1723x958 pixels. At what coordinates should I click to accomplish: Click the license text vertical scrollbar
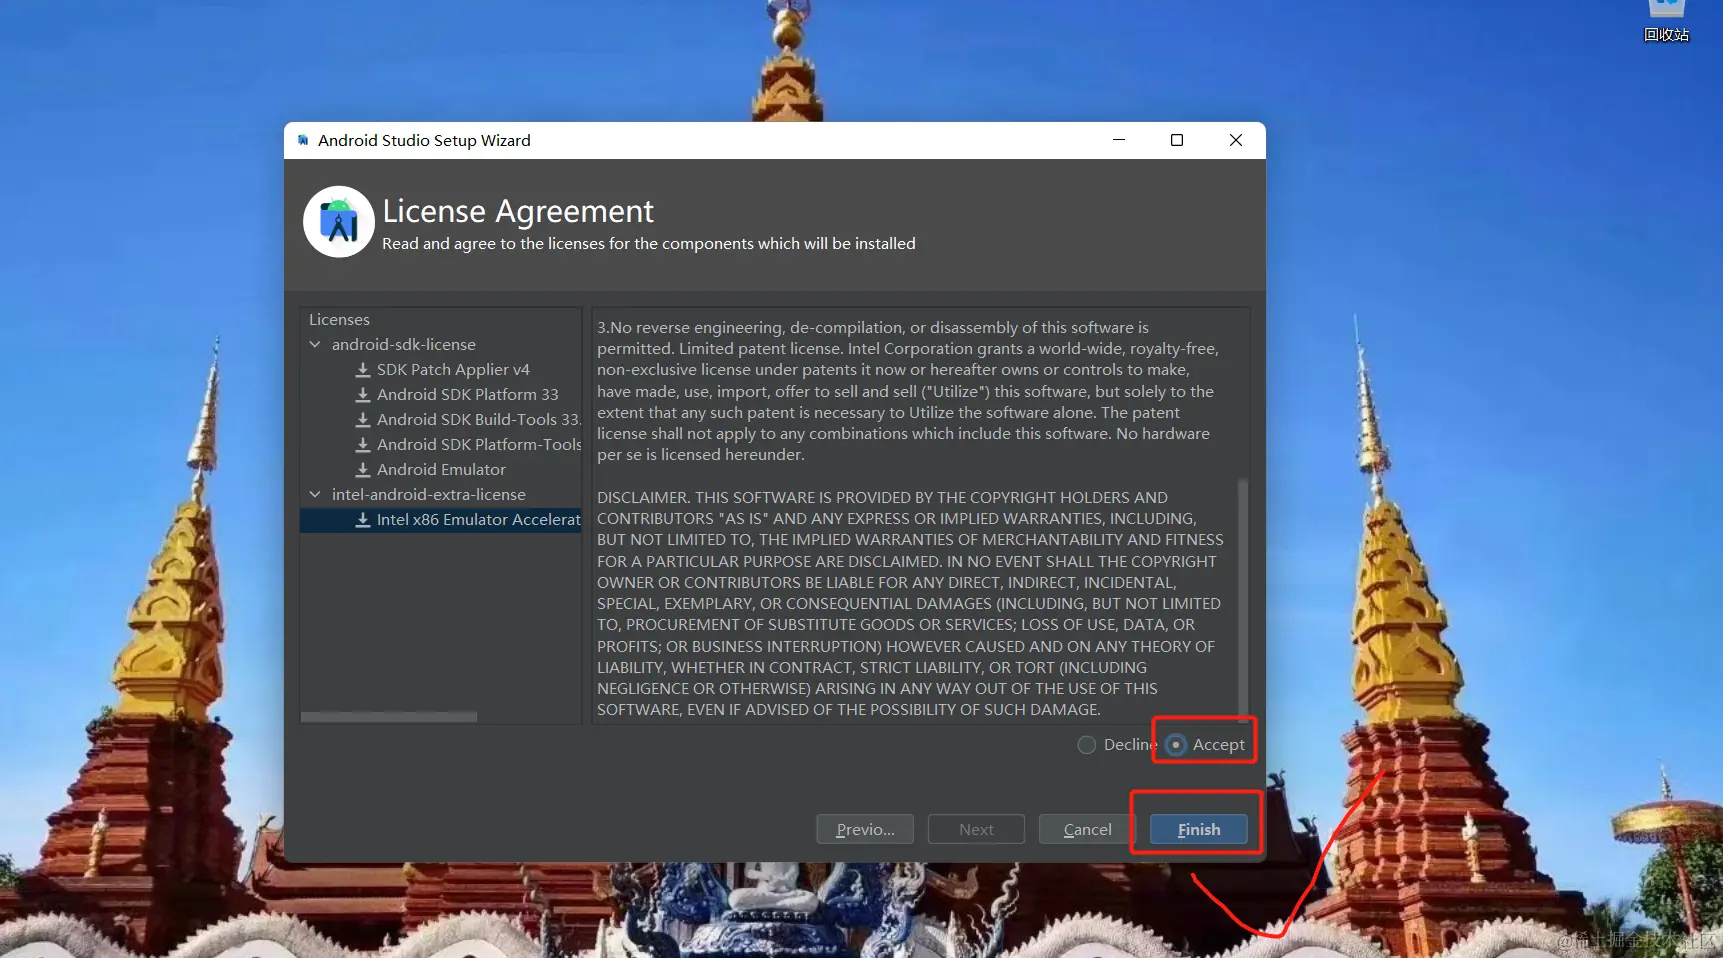tap(1243, 598)
